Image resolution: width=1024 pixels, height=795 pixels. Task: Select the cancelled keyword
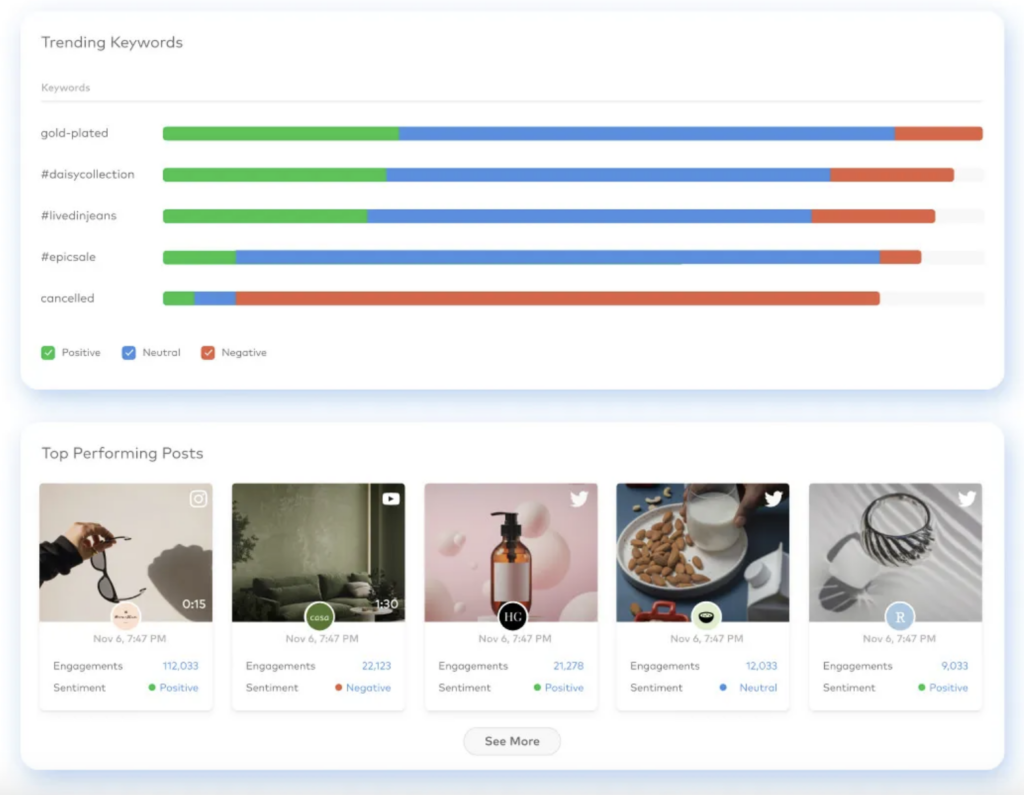67,299
